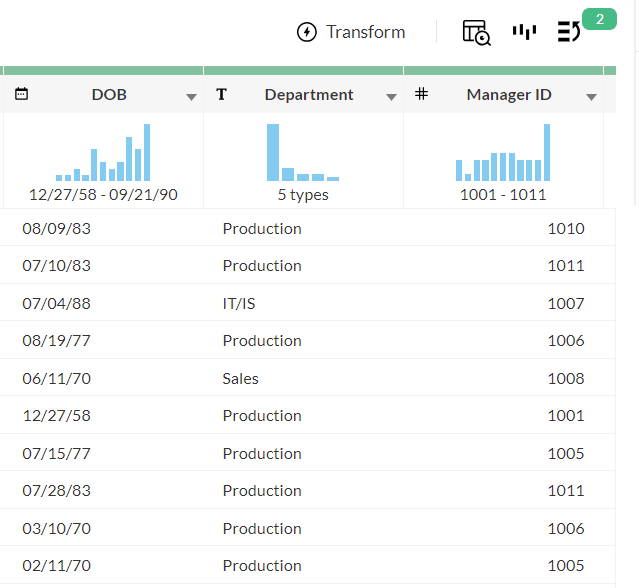Viewport: 639px width, 588px height.
Task: Click the candlestick chart icon in toolbar
Action: (524, 32)
